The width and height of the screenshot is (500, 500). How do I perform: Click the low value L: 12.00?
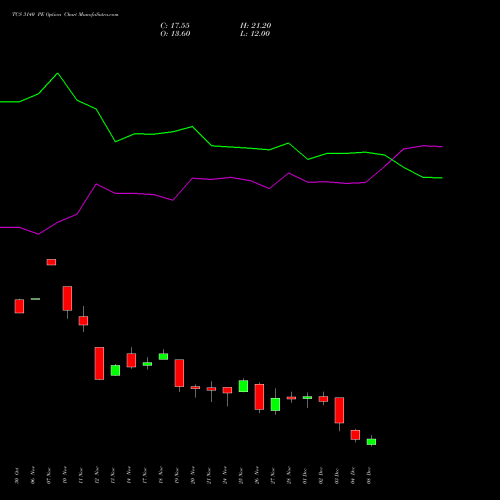coord(255,34)
